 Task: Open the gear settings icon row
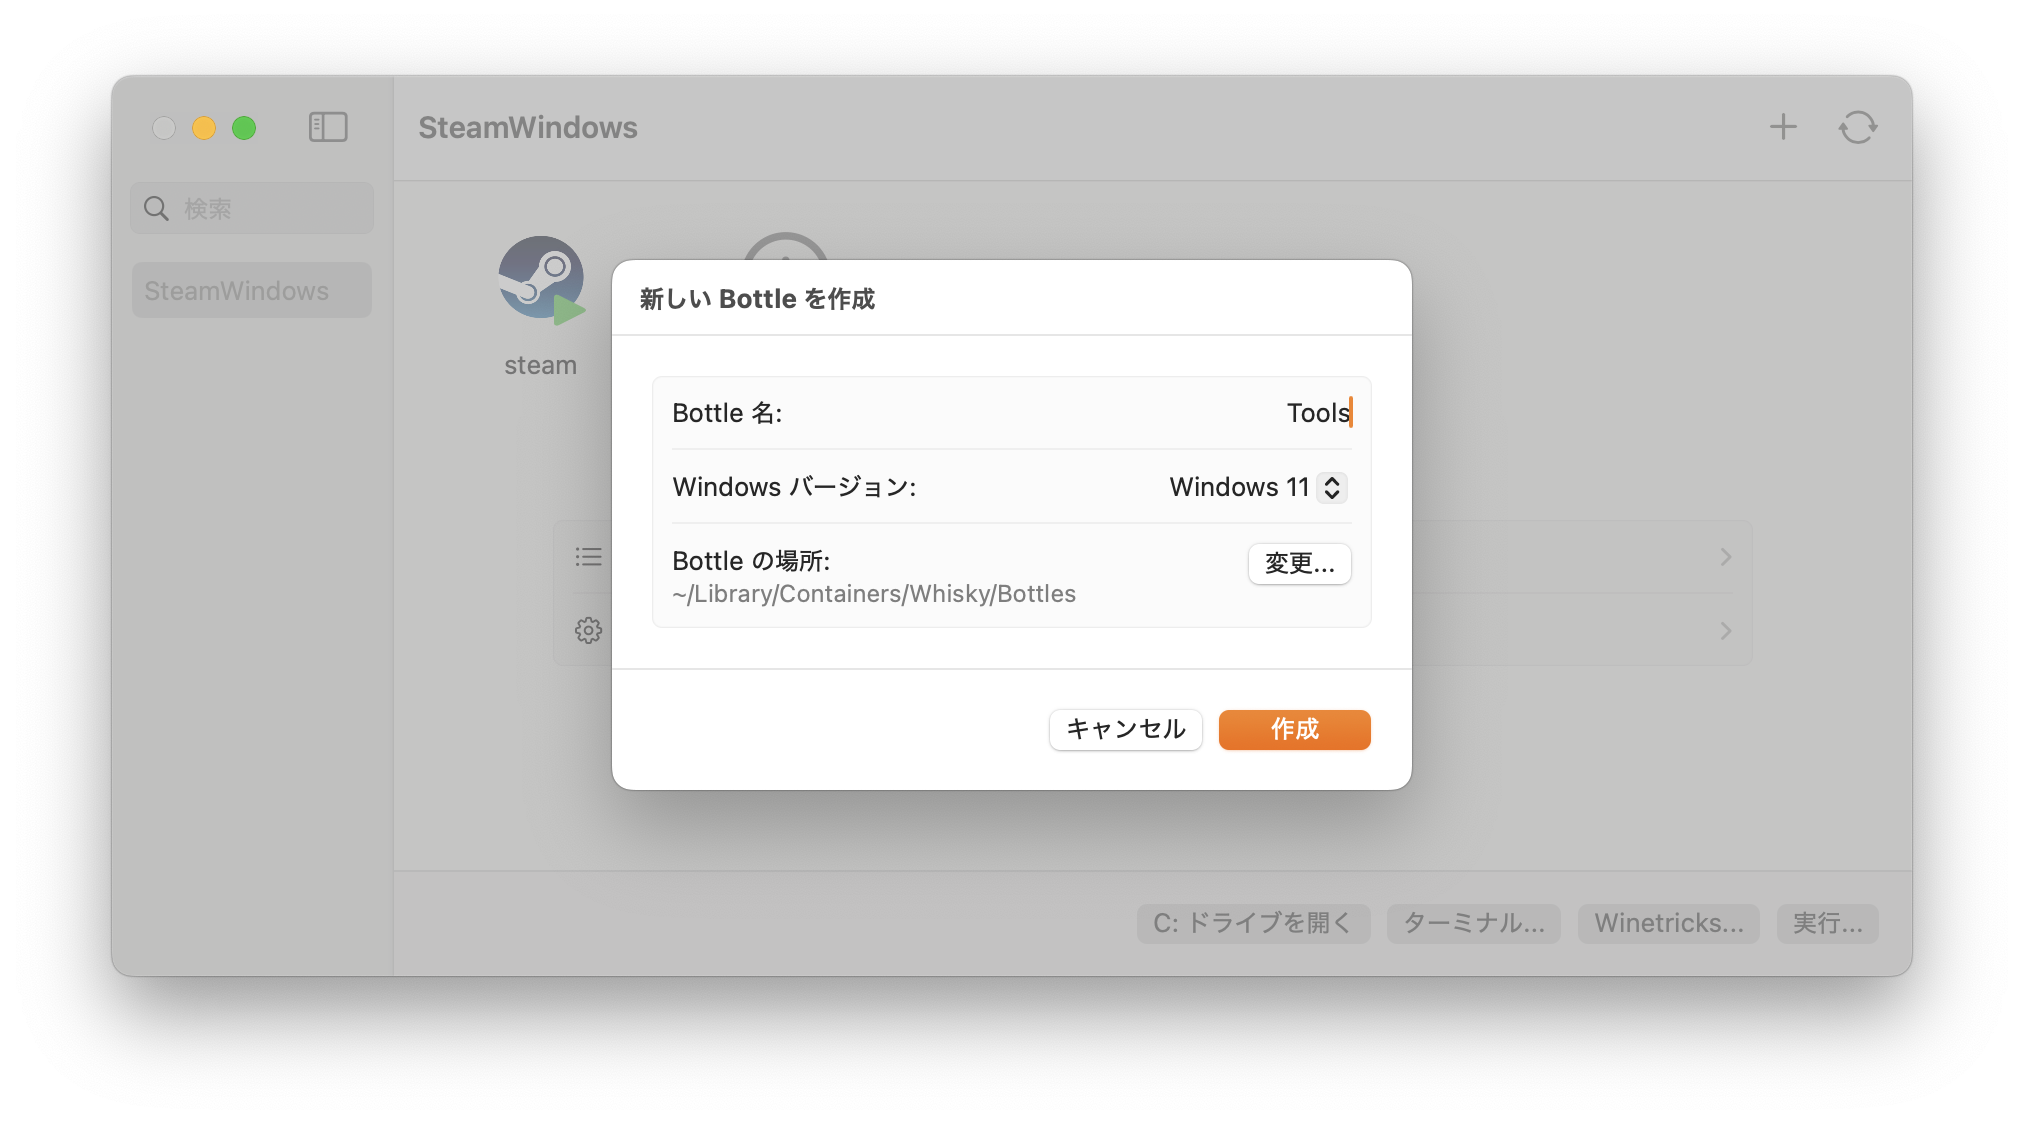pyautogui.click(x=588, y=631)
